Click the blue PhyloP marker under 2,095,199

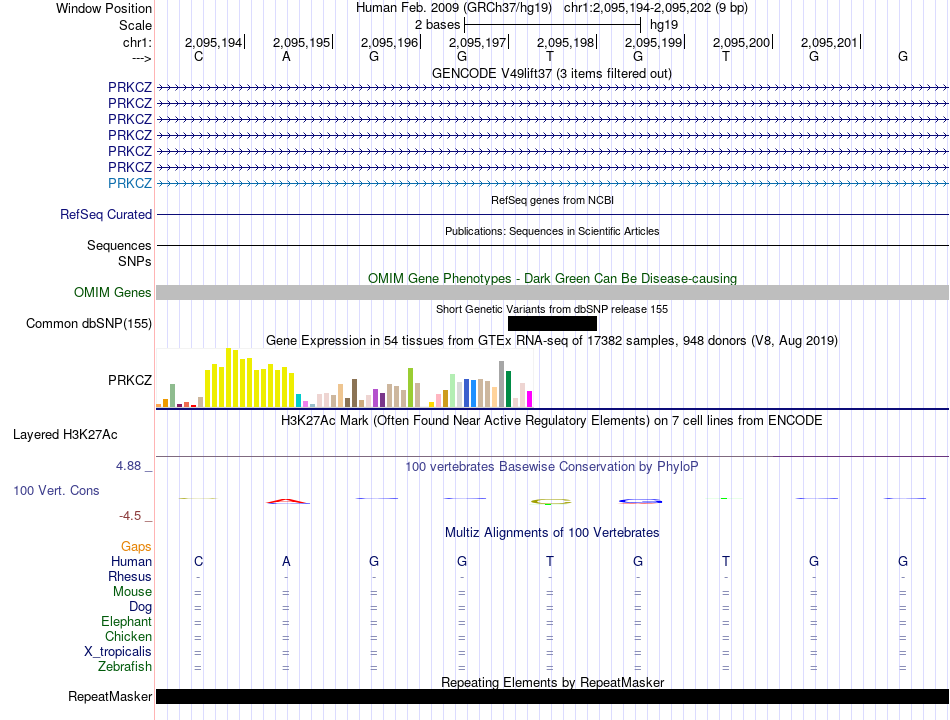point(640,501)
